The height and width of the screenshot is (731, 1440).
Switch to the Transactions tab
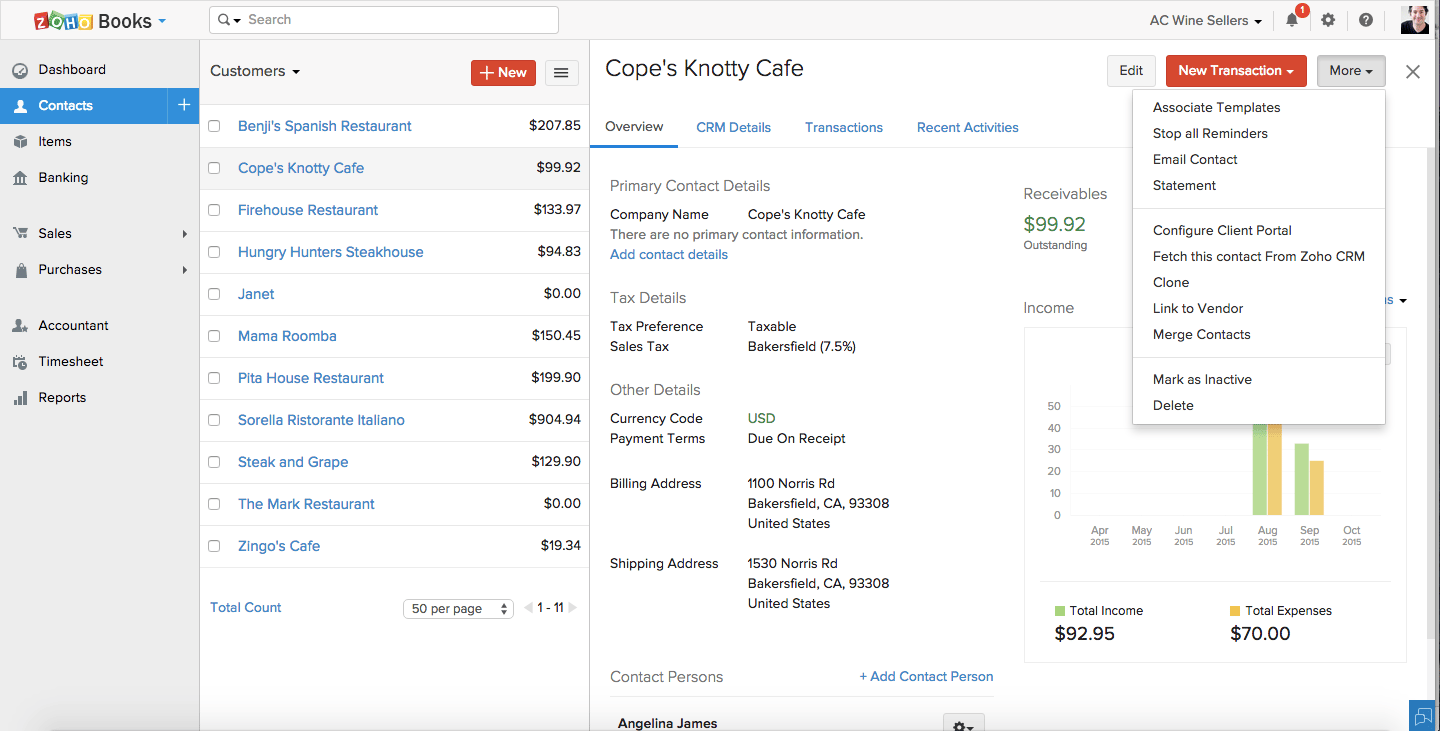click(843, 127)
